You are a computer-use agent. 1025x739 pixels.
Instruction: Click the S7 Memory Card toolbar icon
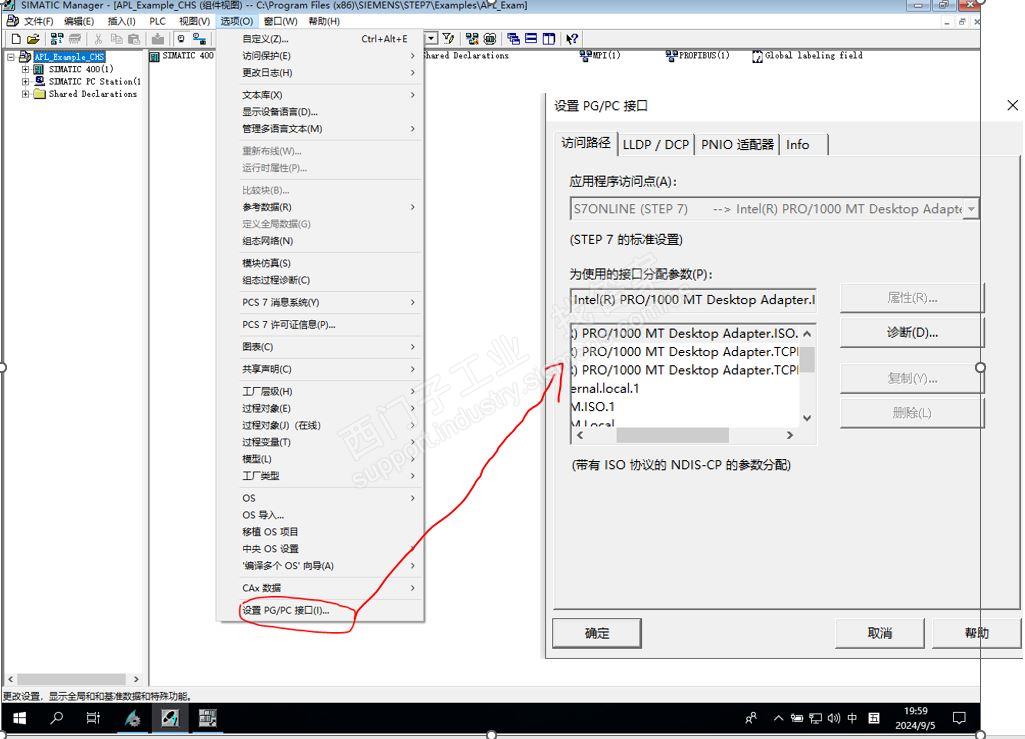75,39
